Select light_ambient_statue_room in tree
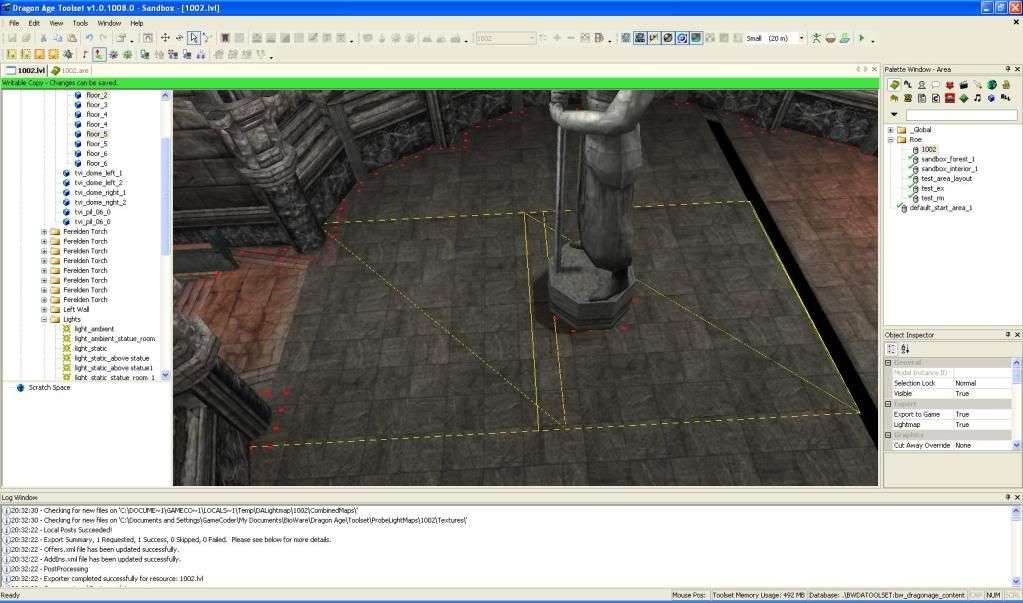 (x=114, y=338)
